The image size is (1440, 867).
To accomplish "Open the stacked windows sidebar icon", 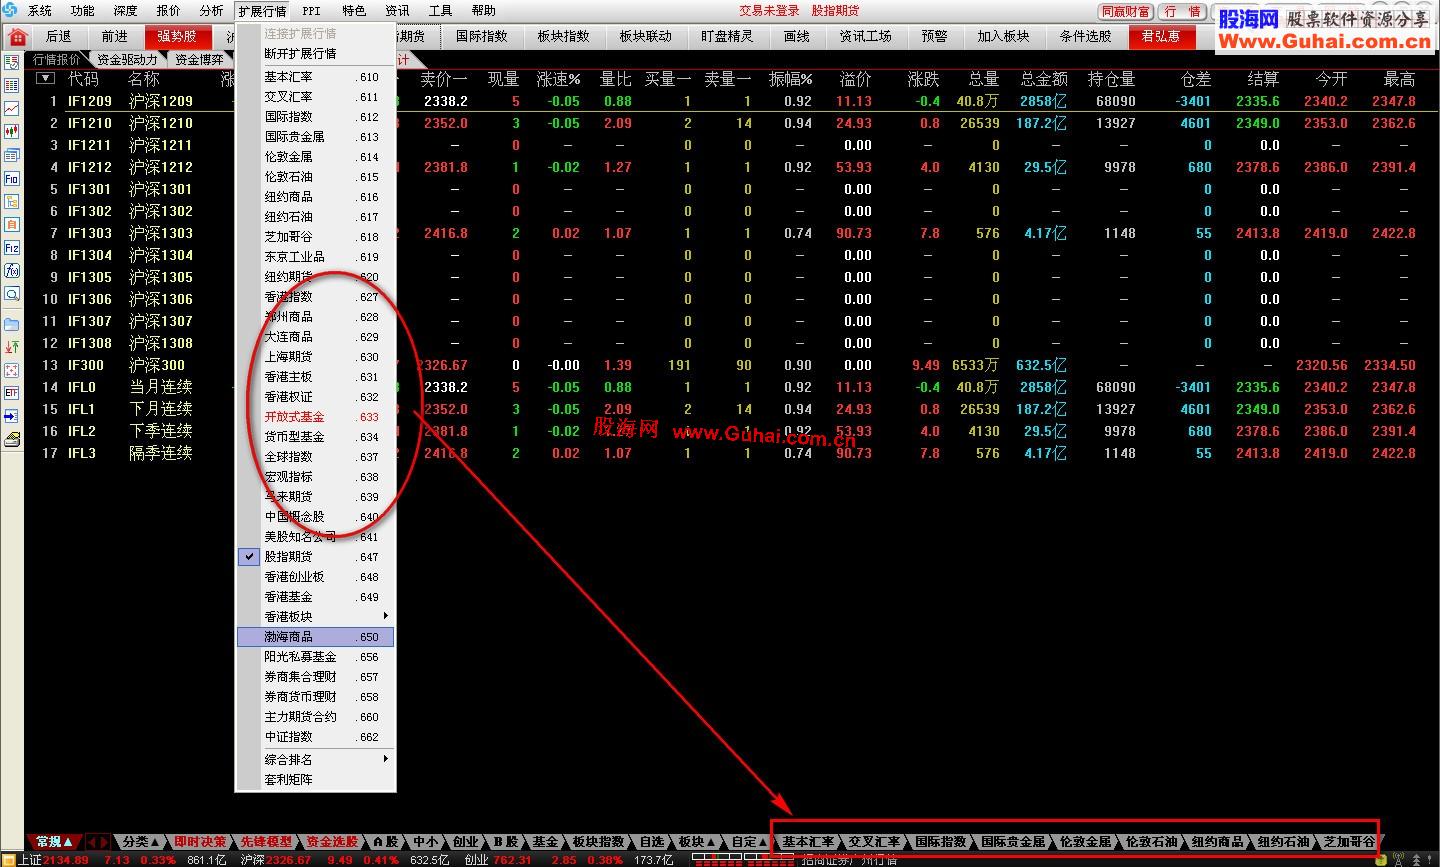I will click(x=11, y=155).
